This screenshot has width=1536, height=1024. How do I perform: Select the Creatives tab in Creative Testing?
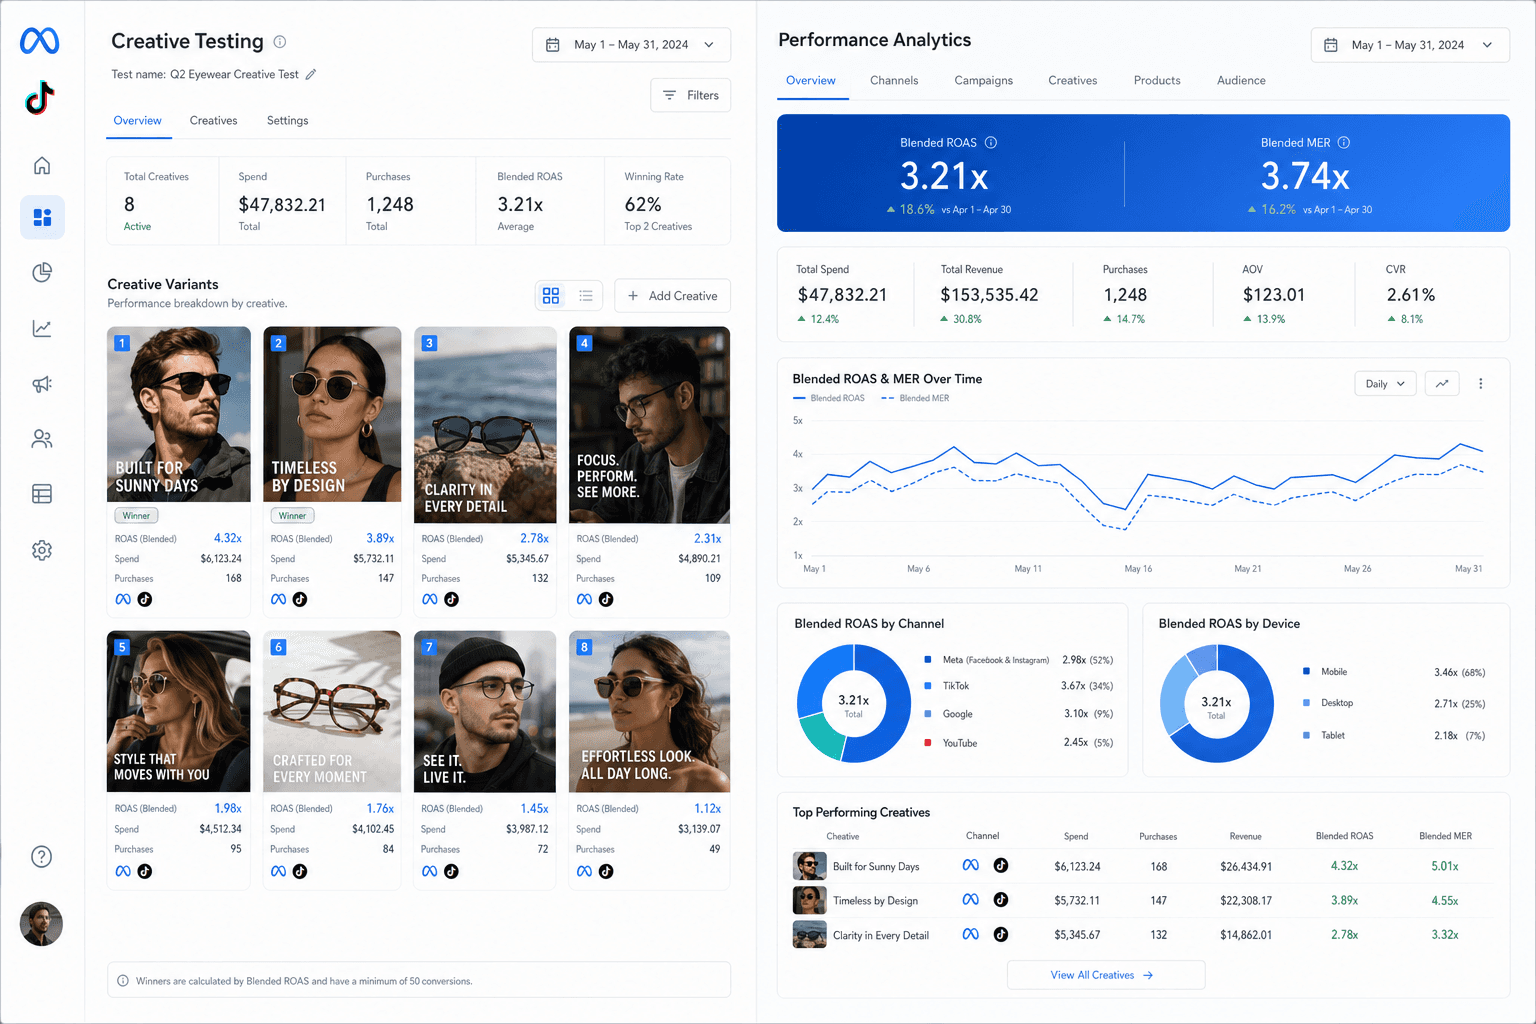tap(214, 121)
